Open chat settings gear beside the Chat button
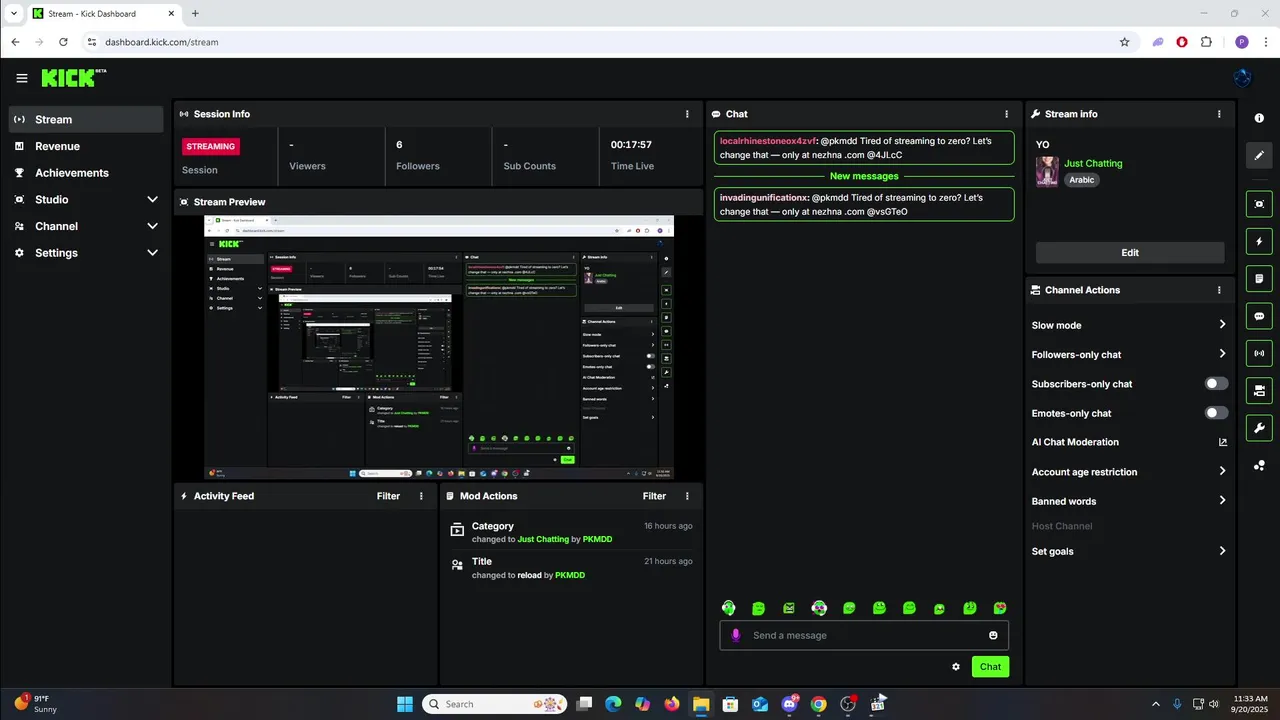This screenshot has width=1280, height=720. point(956,667)
